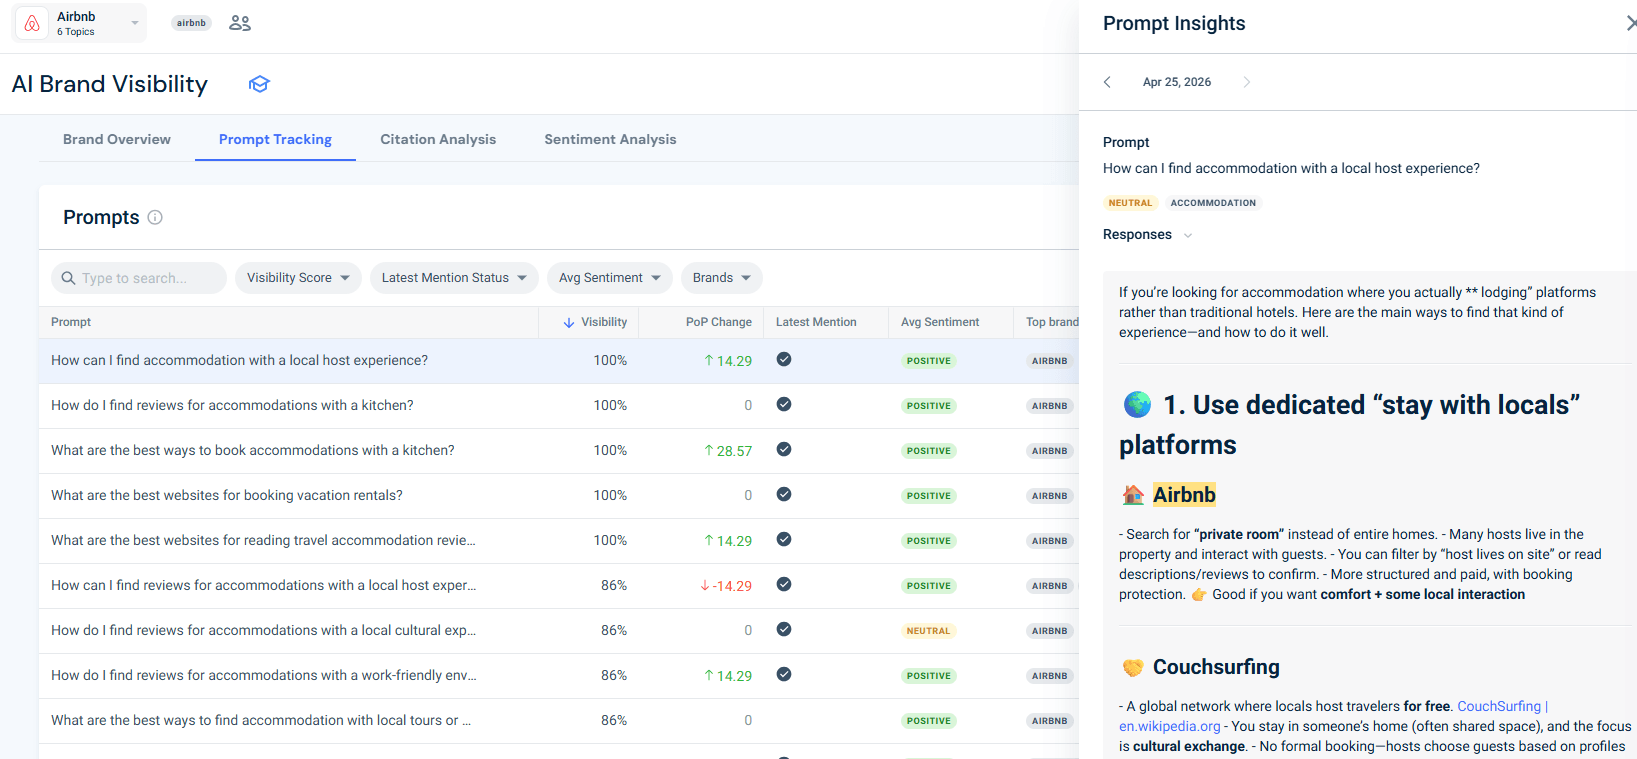
Task: Open the team members icon
Action: pyautogui.click(x=240, y=23)
